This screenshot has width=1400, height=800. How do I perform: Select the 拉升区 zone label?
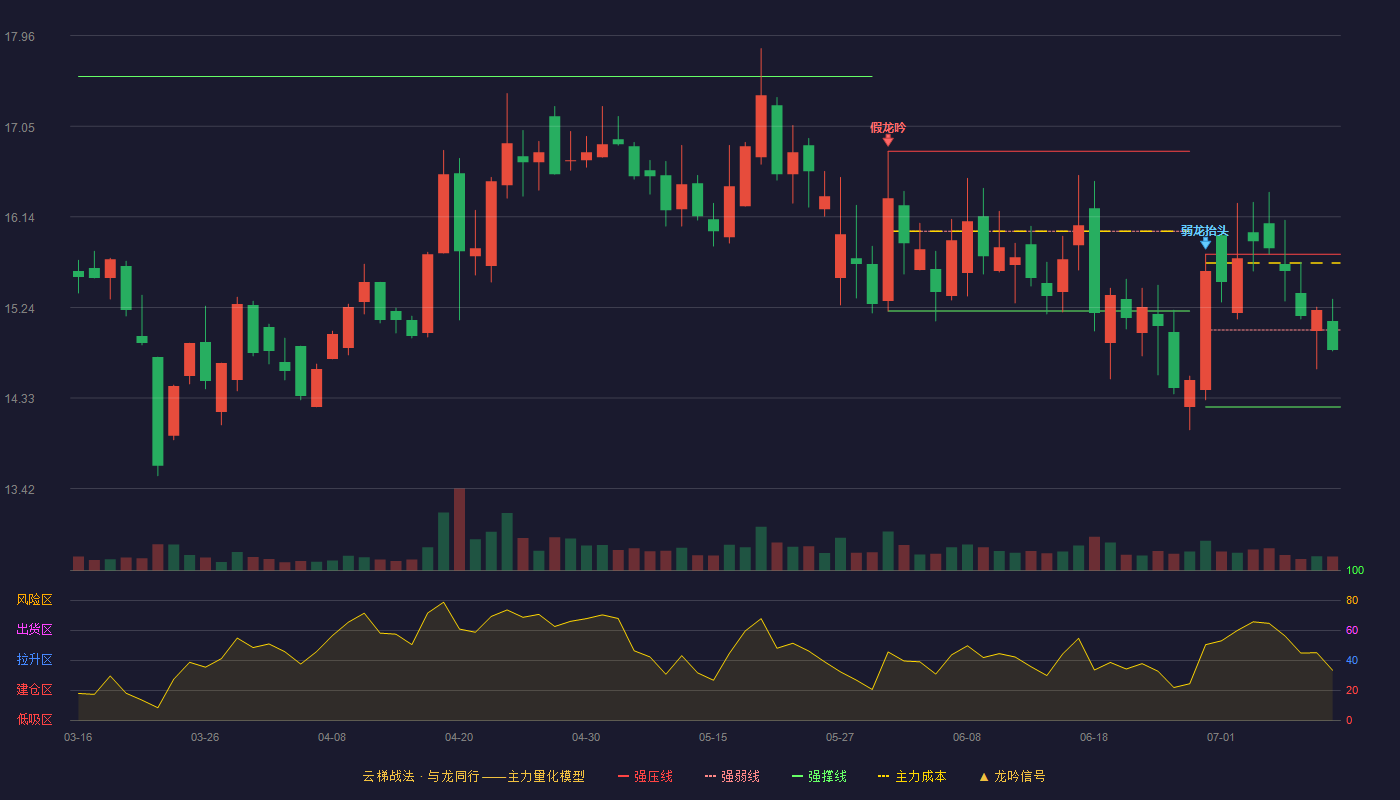pyautogui.click(x=34, y=660)
